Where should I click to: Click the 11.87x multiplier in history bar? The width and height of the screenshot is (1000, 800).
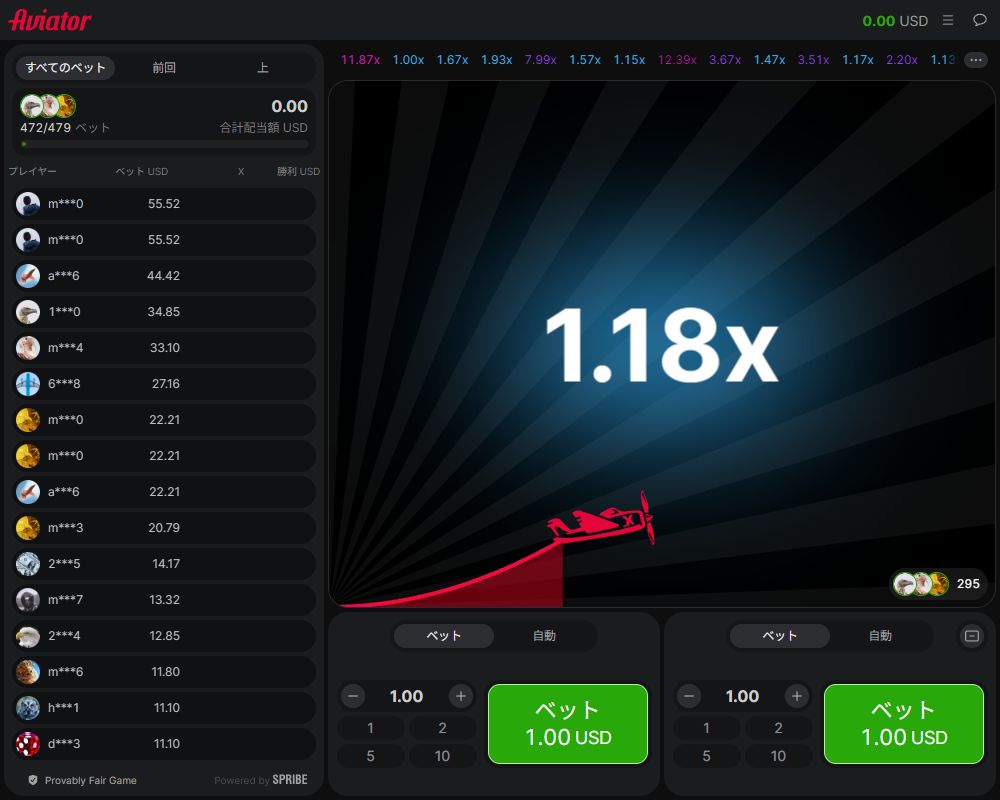[x=360, y=60]
